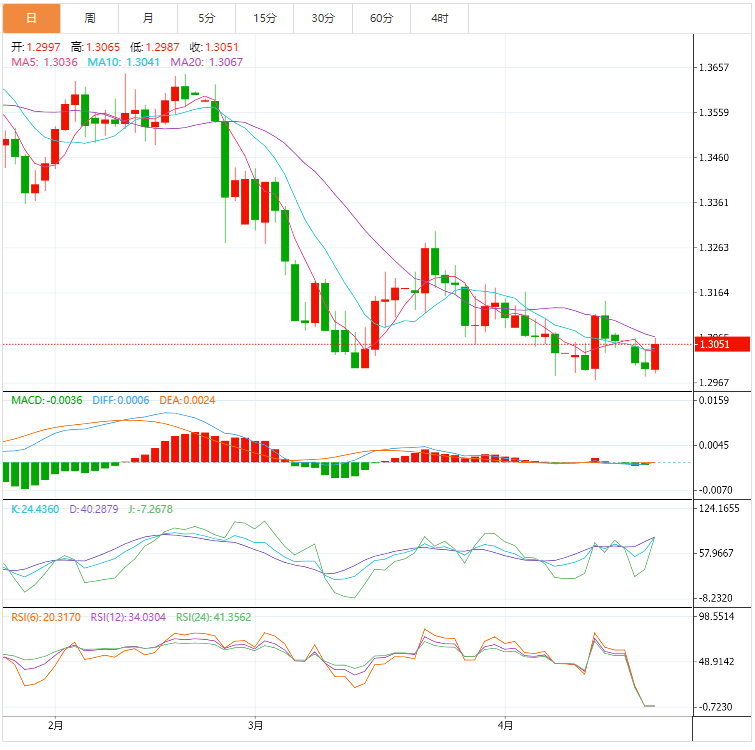The image size is (755, 750).
Task: Click the DEA 0.0024 indicator label
Action: coord(187,401)
